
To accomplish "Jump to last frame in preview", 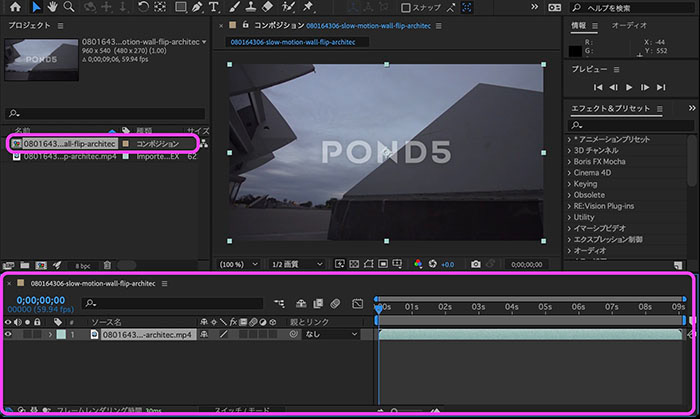I will pos(661,87).
